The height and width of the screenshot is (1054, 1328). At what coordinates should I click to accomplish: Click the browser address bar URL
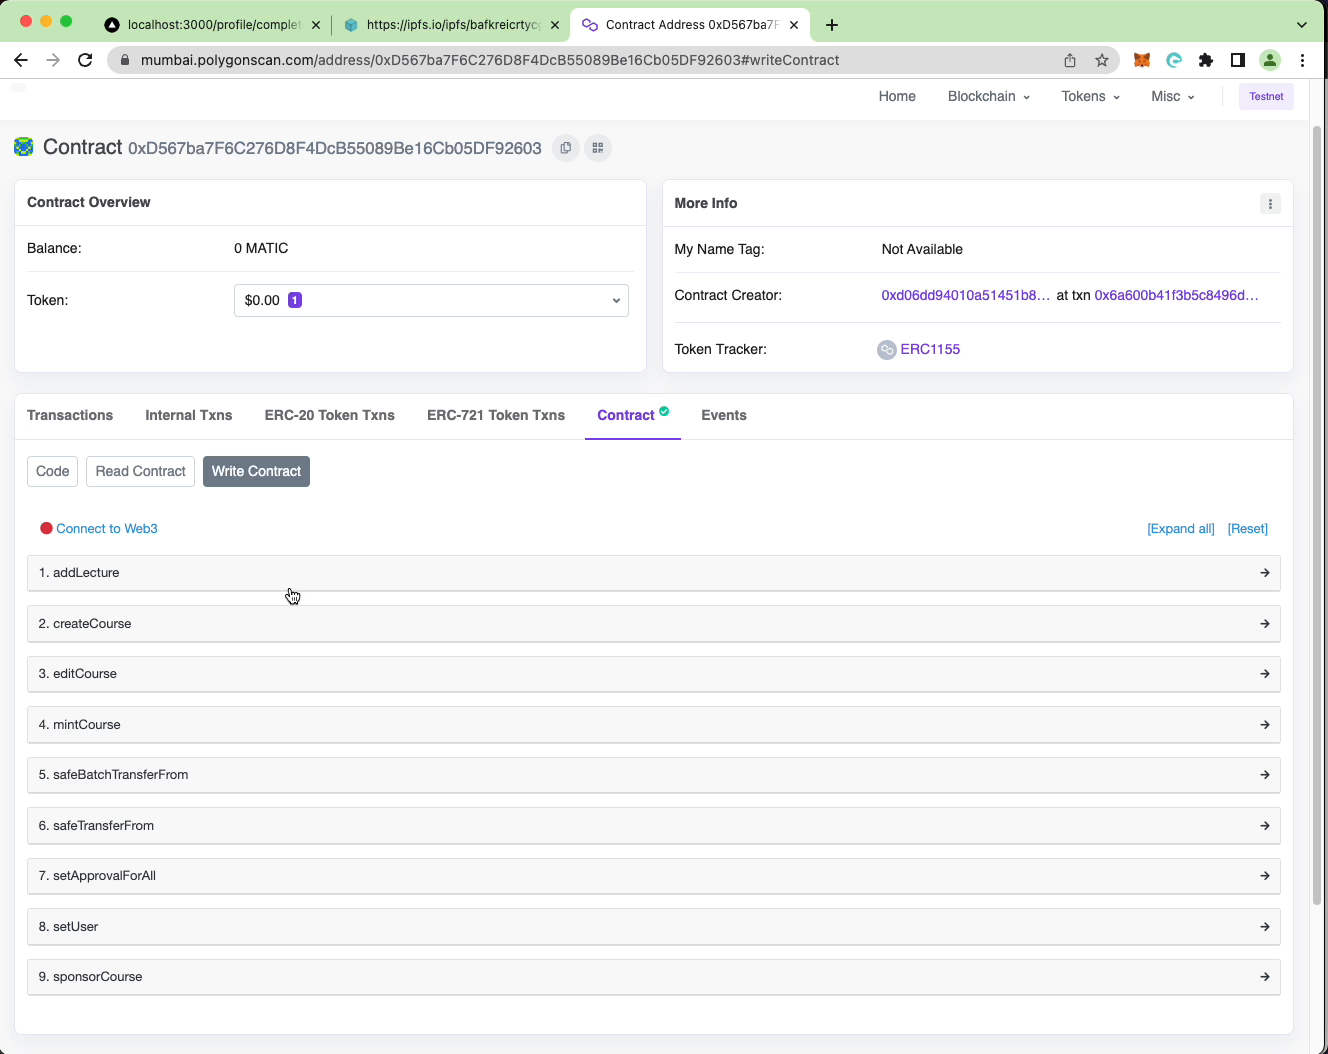[x=490, y=60]
